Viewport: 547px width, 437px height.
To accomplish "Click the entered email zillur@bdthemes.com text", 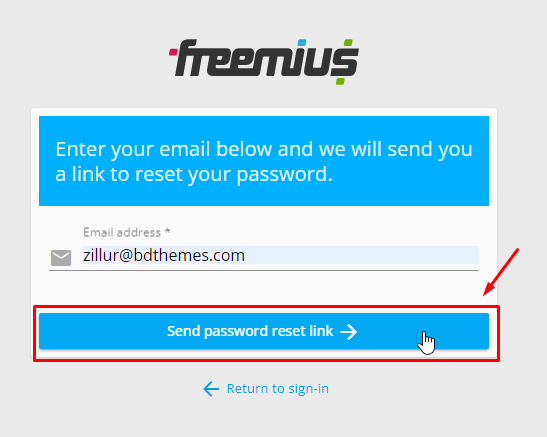I will (164, 256).
